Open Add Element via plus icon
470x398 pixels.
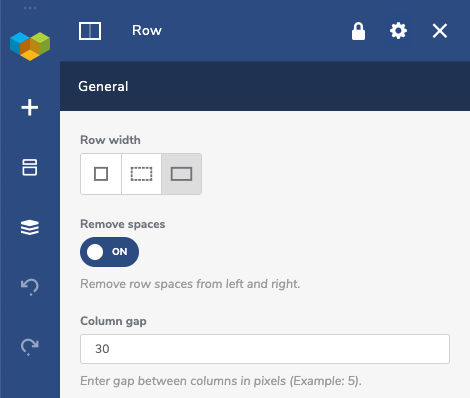[x=30, y=108]
